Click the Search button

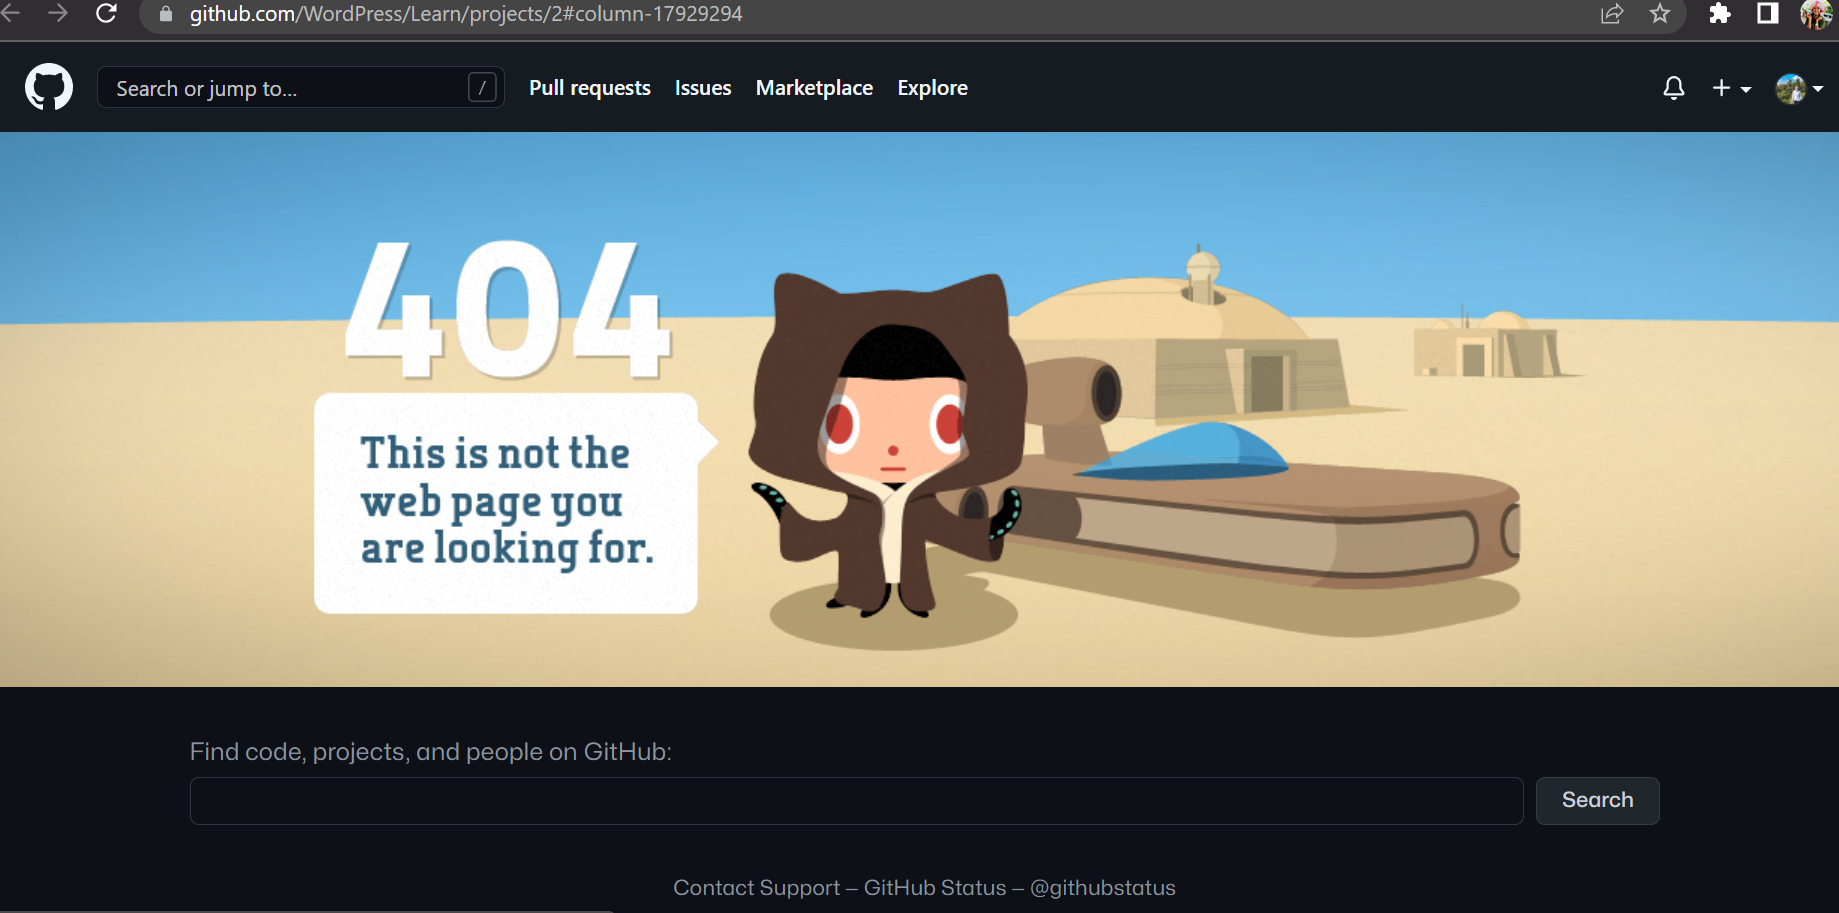pos(1596,800)
